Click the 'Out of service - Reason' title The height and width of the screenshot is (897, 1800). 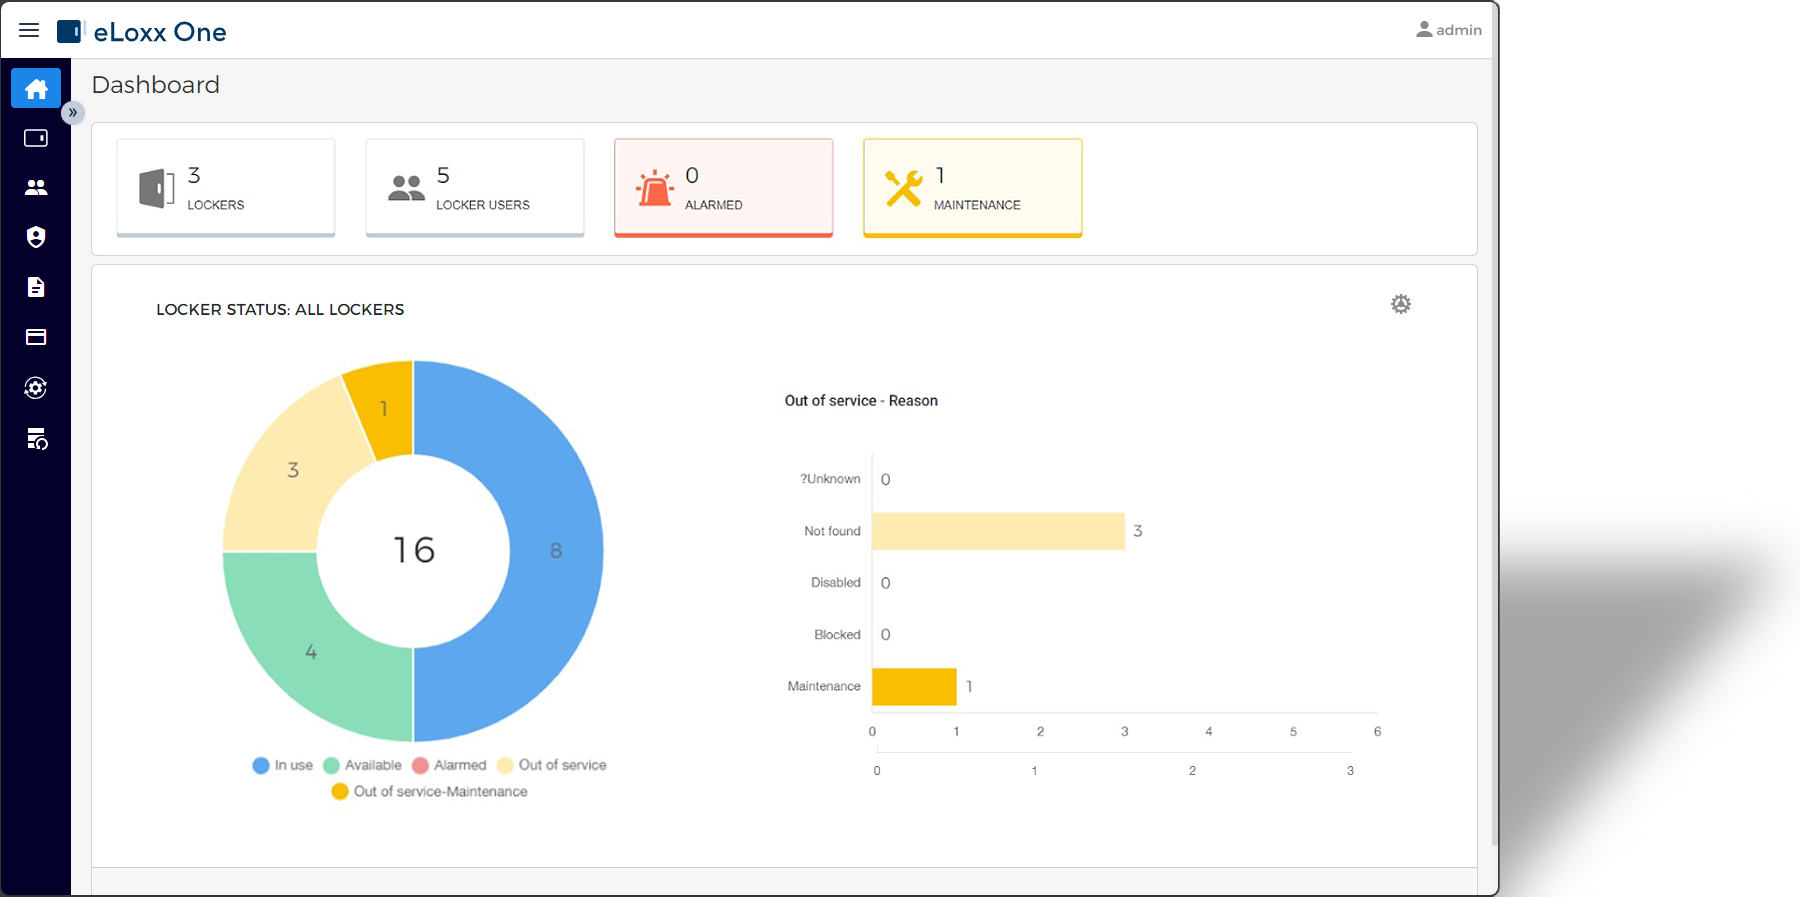coord(861,401)
